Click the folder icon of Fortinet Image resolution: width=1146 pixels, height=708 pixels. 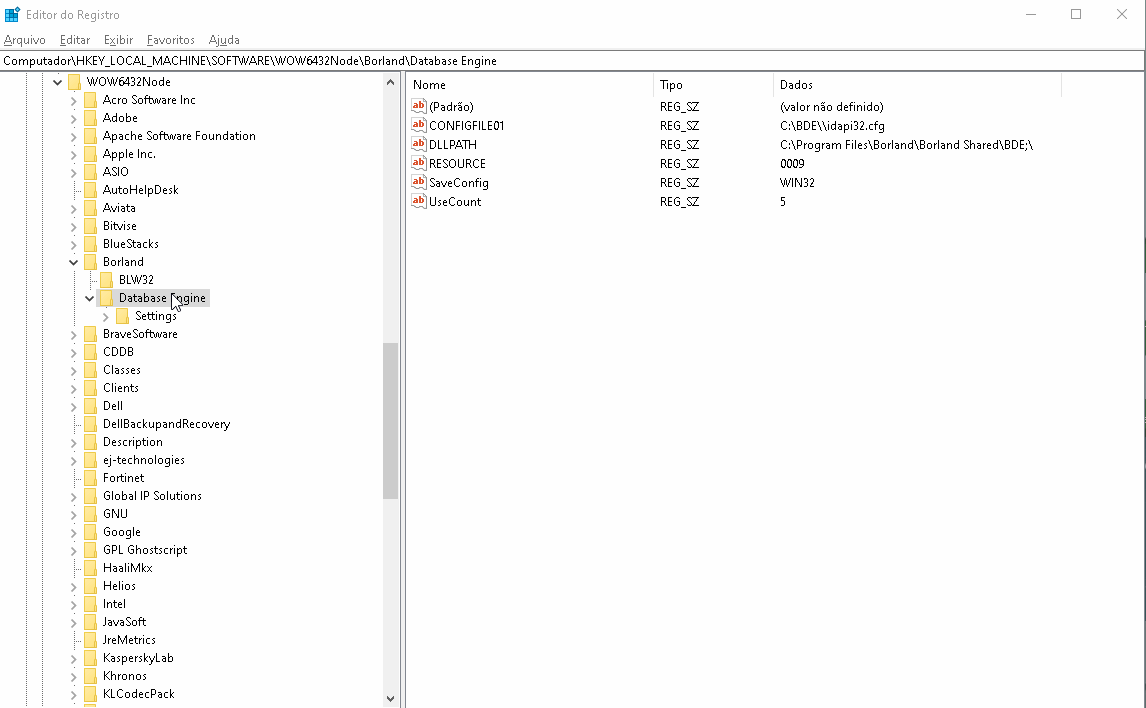(91, 478)
